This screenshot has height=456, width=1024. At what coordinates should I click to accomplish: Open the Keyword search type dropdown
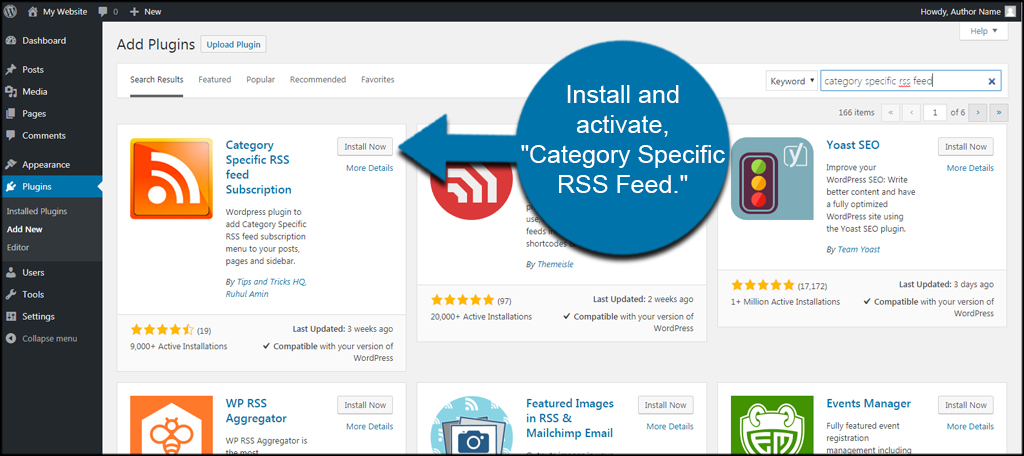(792, 81)
